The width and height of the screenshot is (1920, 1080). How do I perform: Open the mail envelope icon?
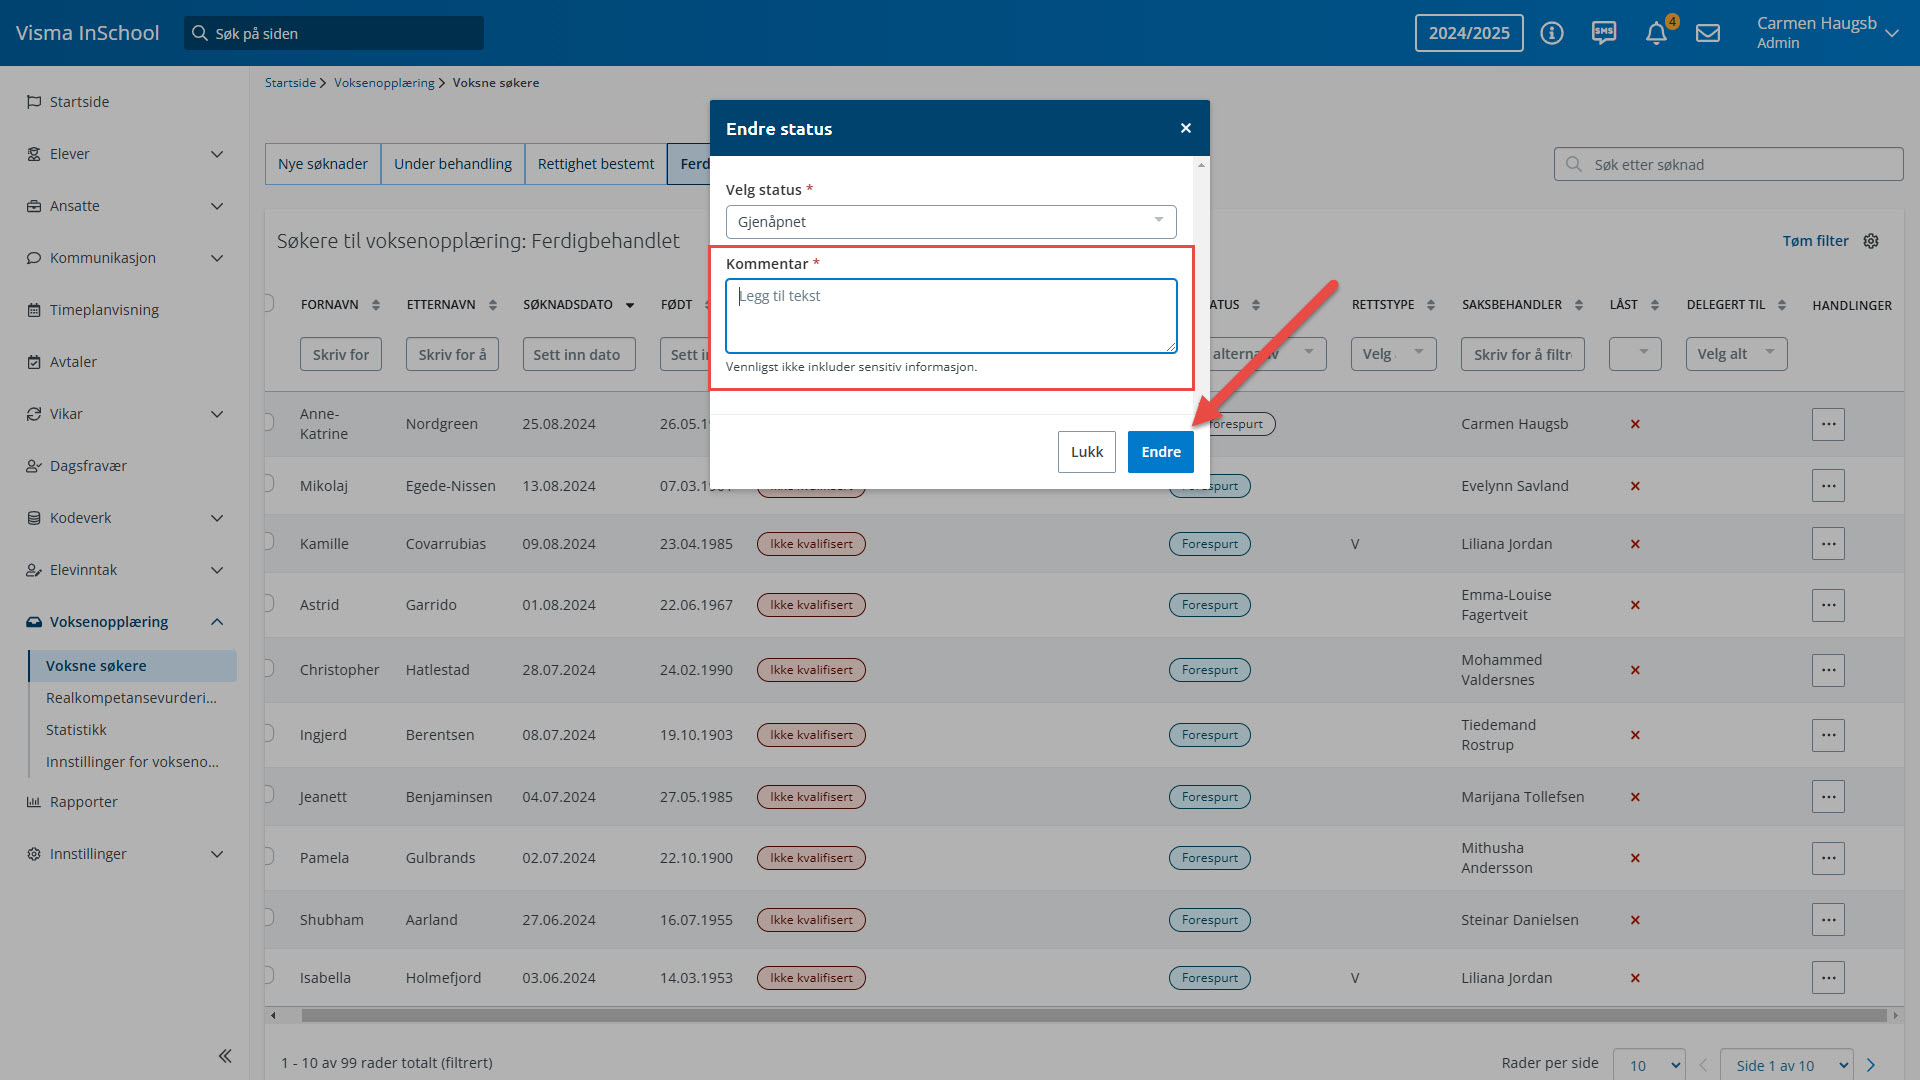click(x=1708, y=33)
